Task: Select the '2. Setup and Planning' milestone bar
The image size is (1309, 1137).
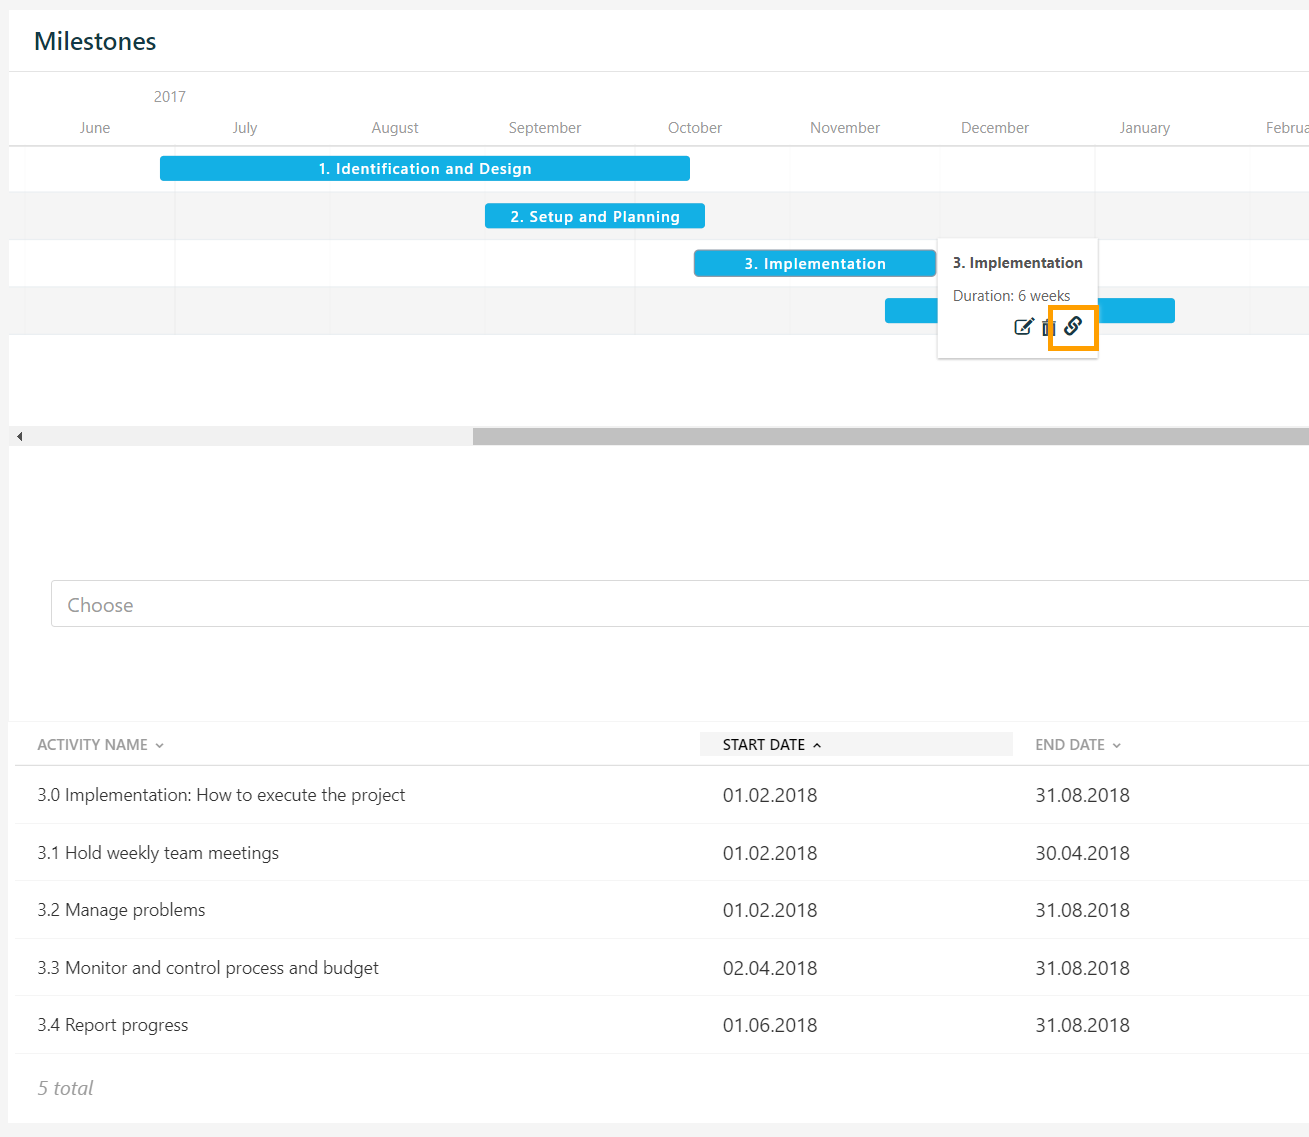Action: (x=594, y=216)
